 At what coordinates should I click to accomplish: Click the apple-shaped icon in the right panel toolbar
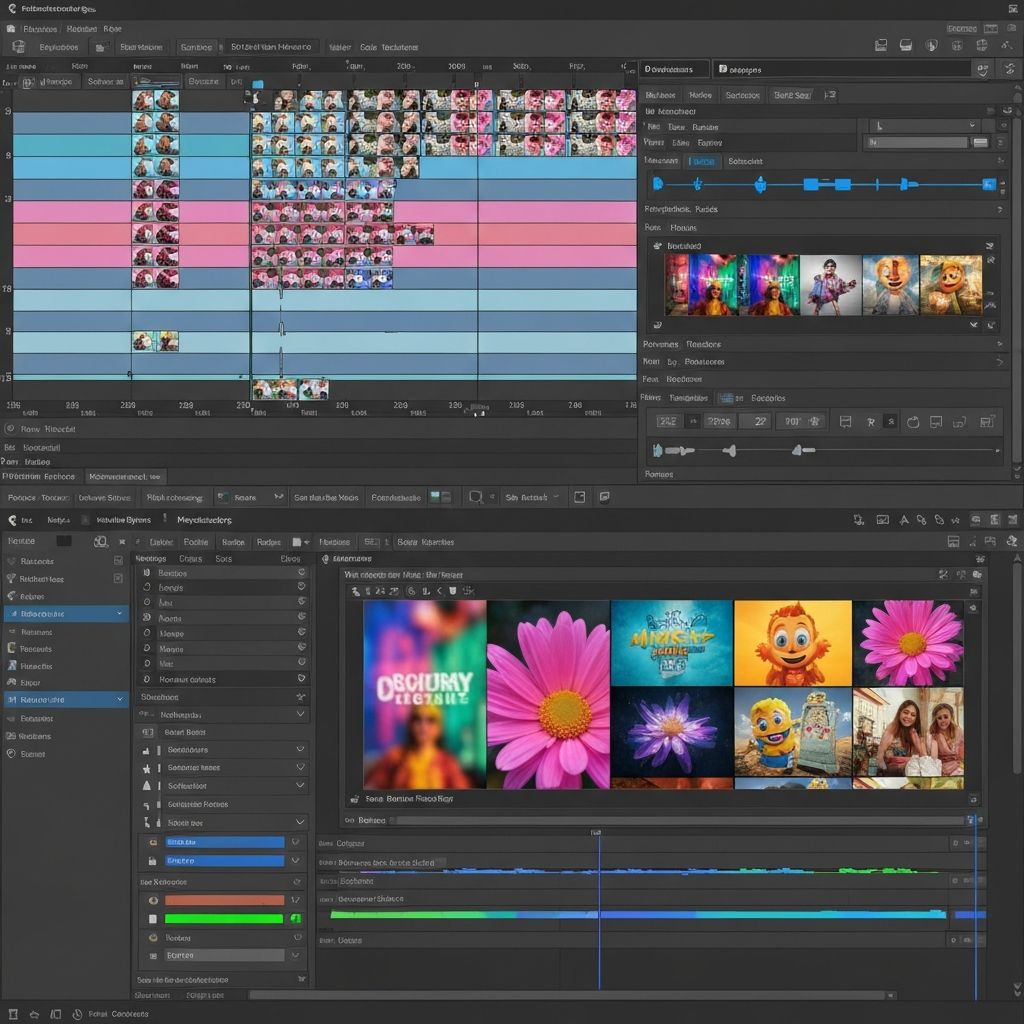pos(912,422)
